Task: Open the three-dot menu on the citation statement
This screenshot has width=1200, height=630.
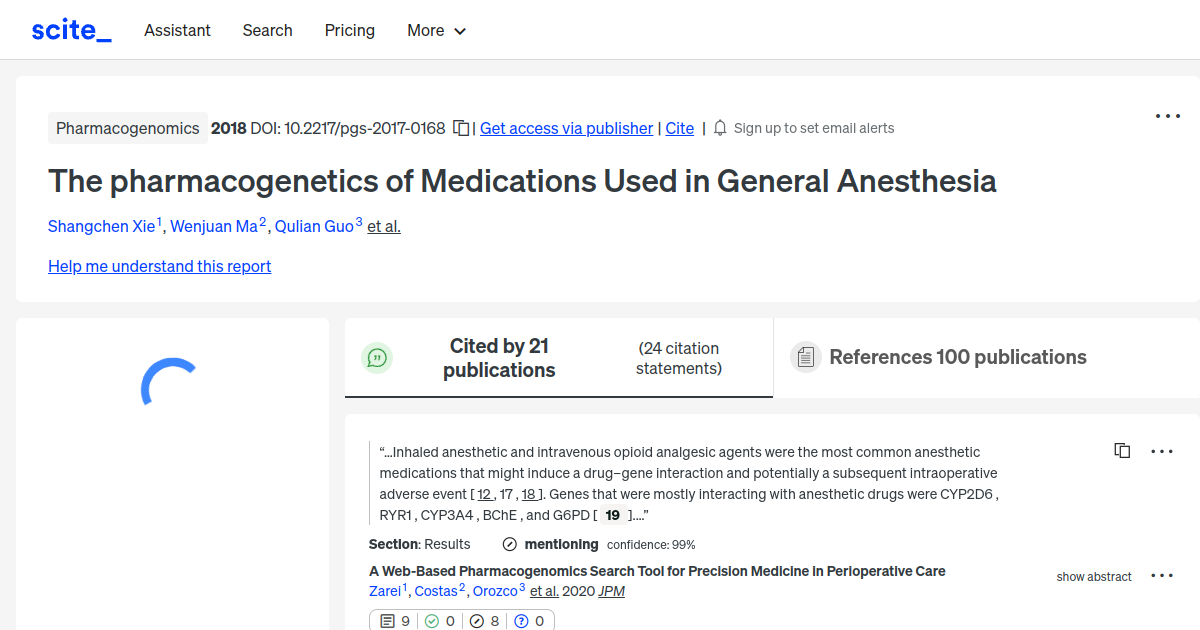Action: 1162,451
